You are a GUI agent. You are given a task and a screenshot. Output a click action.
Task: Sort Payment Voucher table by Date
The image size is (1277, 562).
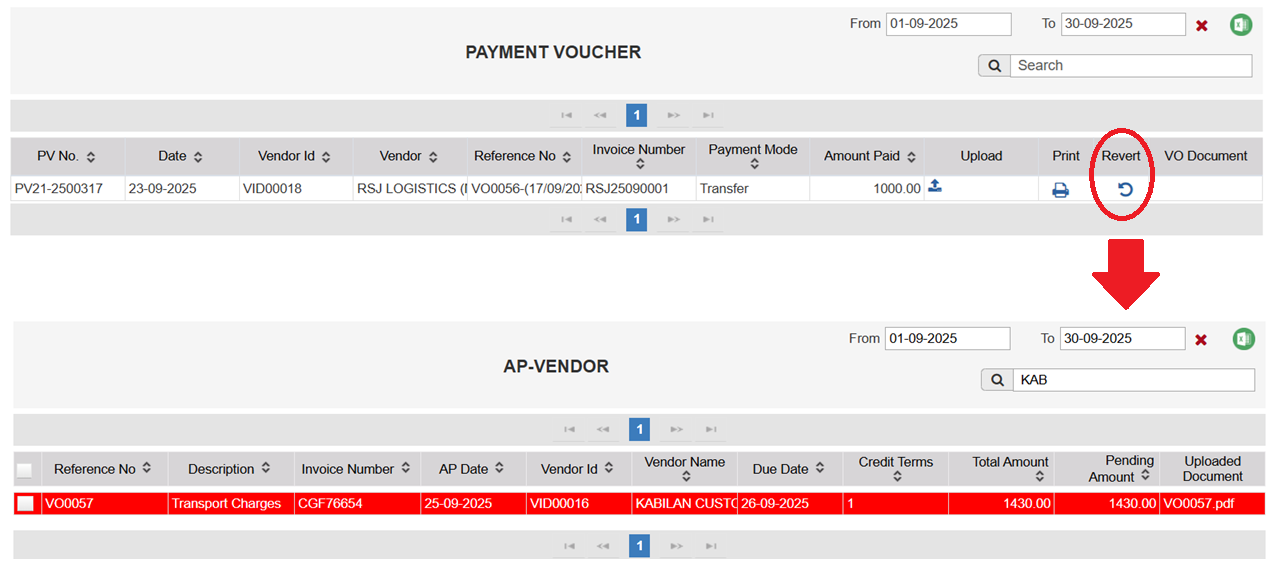pos(198,157)
